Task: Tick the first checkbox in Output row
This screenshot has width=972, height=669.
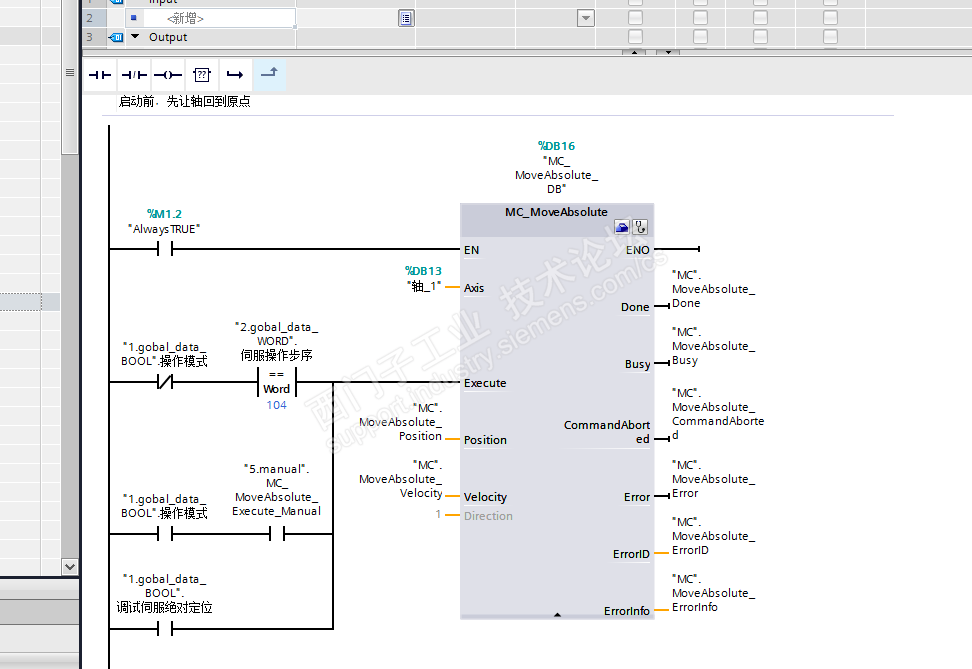Action: coord(635,37)
